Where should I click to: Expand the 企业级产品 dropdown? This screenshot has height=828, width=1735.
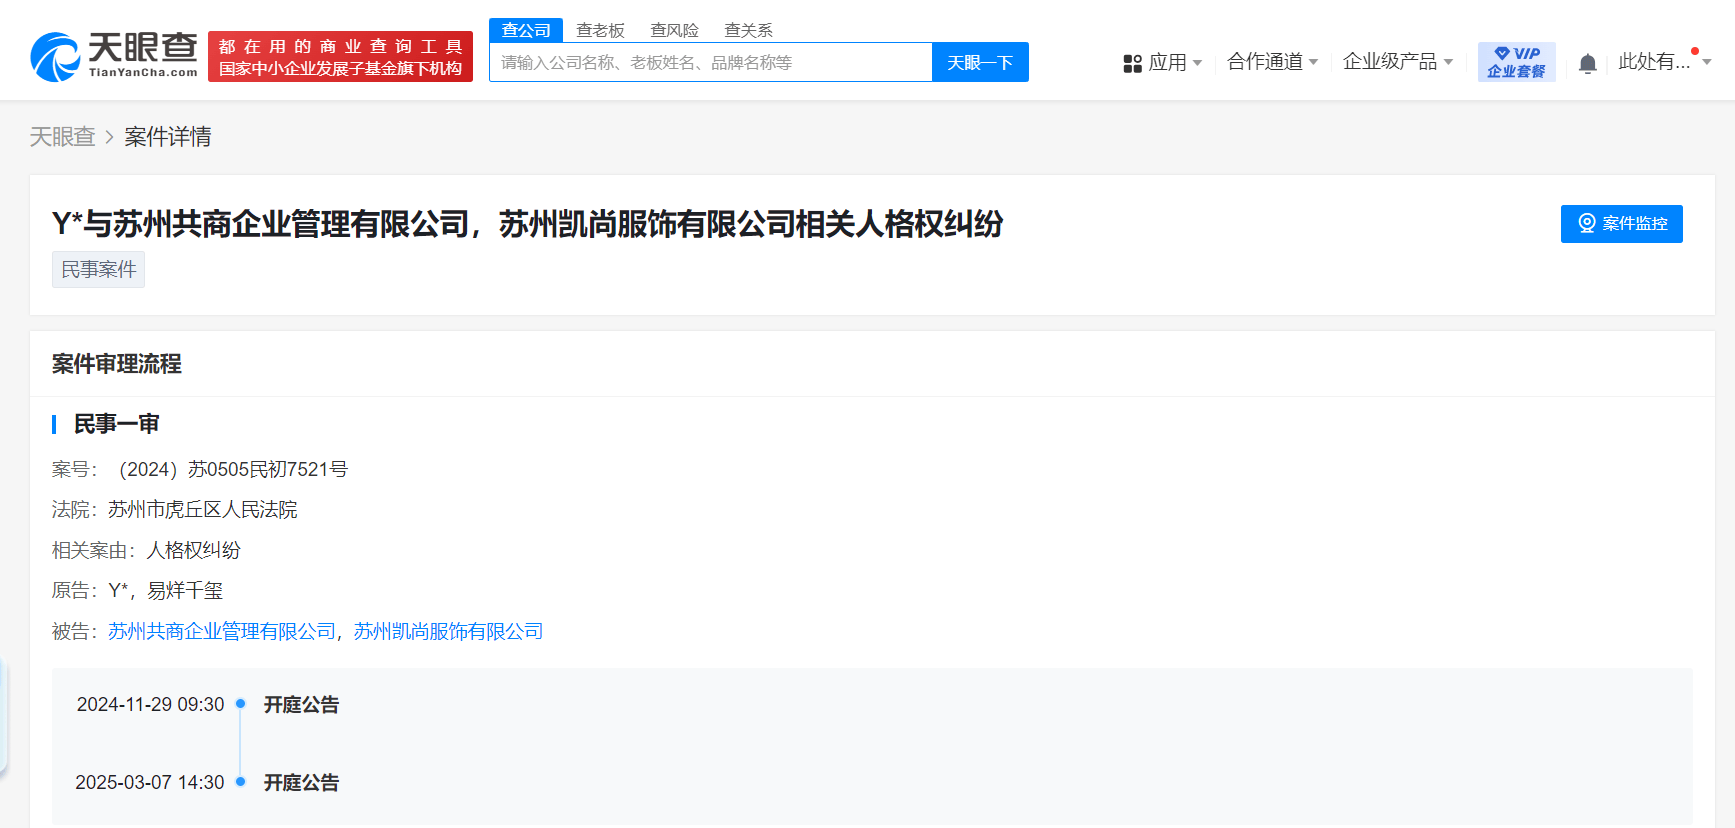[1397, 62]
